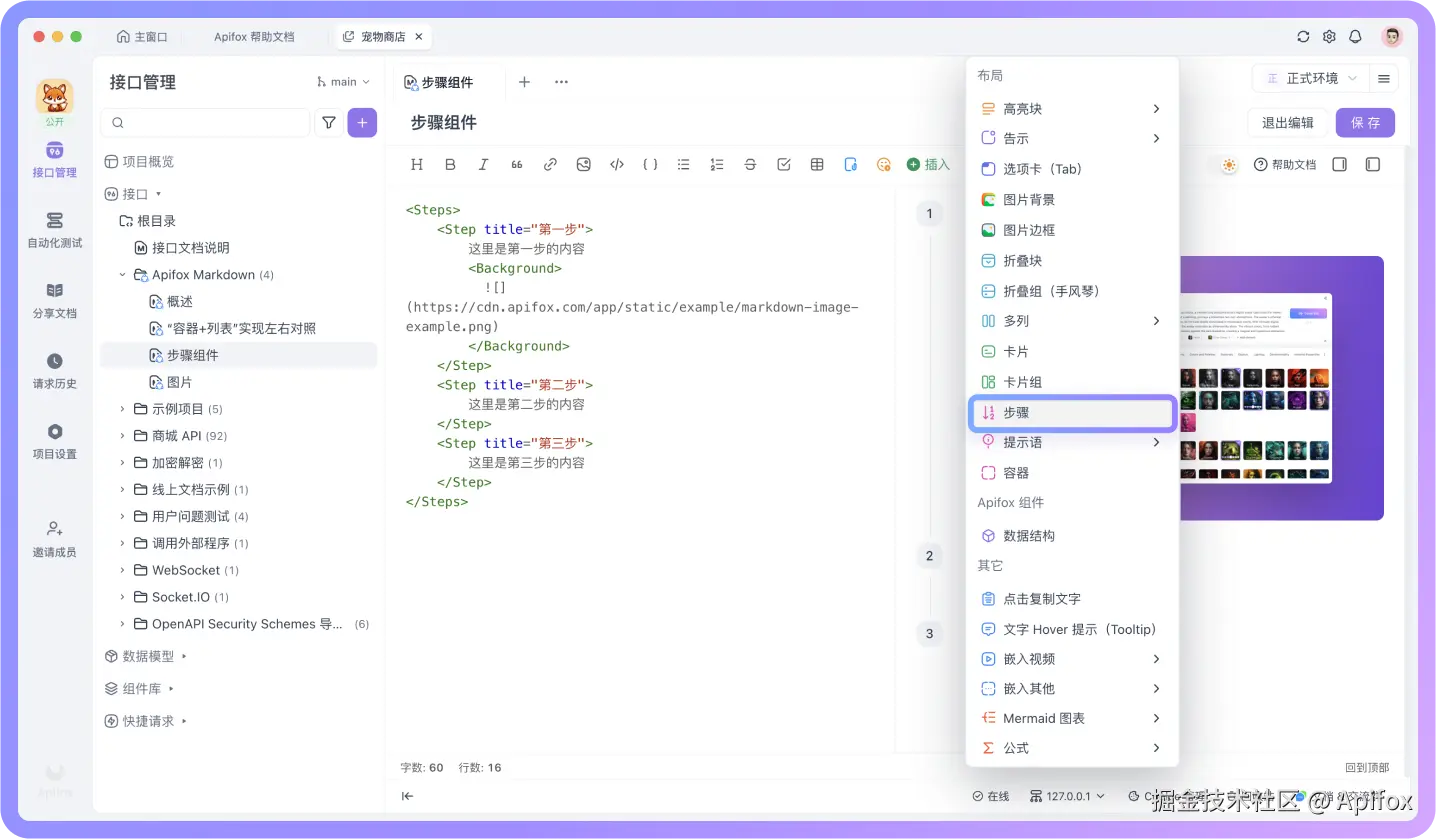
Task: Insert a block quote
Action: pyautogui.click(x=517, y=165)
